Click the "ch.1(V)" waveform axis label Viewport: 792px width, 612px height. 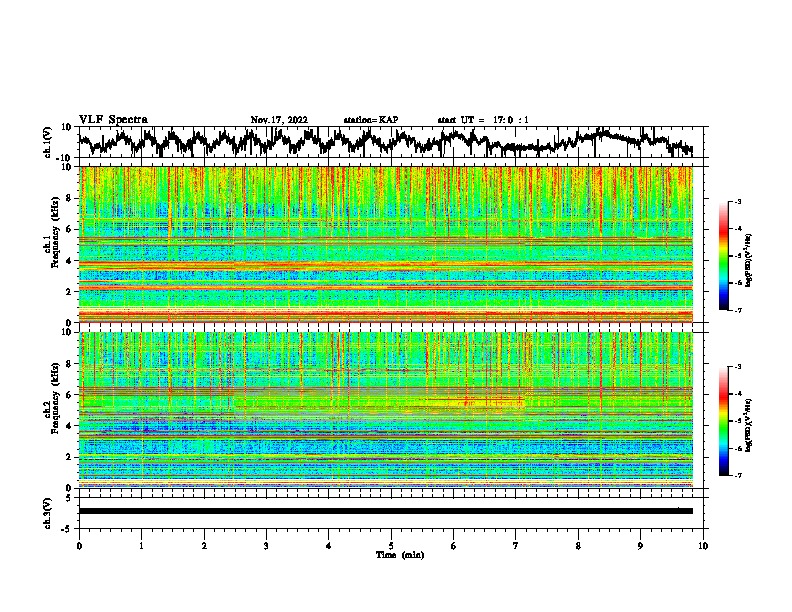[48, 142]
